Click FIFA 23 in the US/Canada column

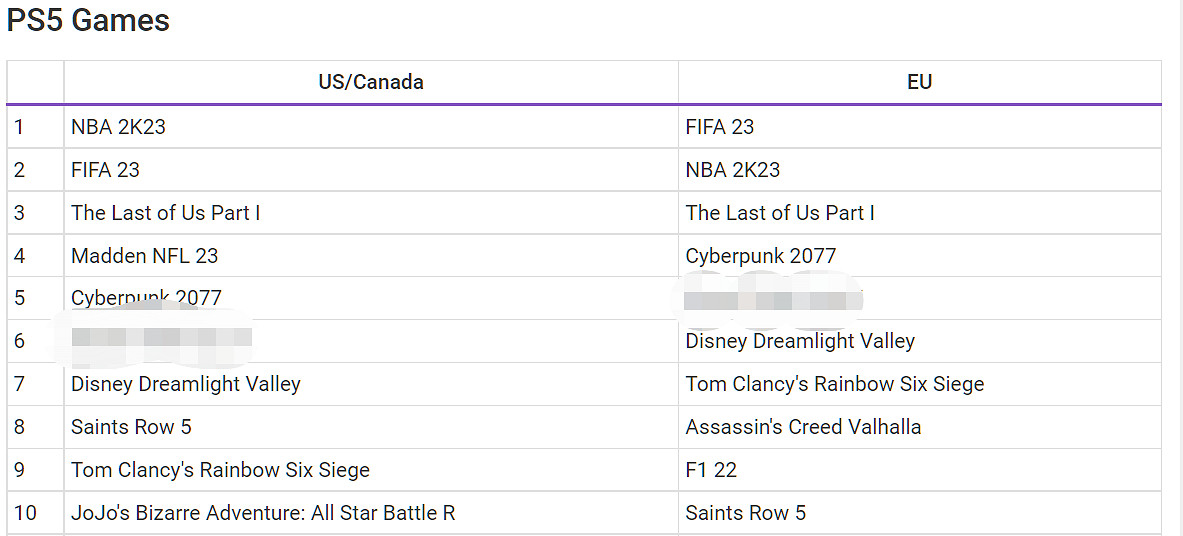106,170
